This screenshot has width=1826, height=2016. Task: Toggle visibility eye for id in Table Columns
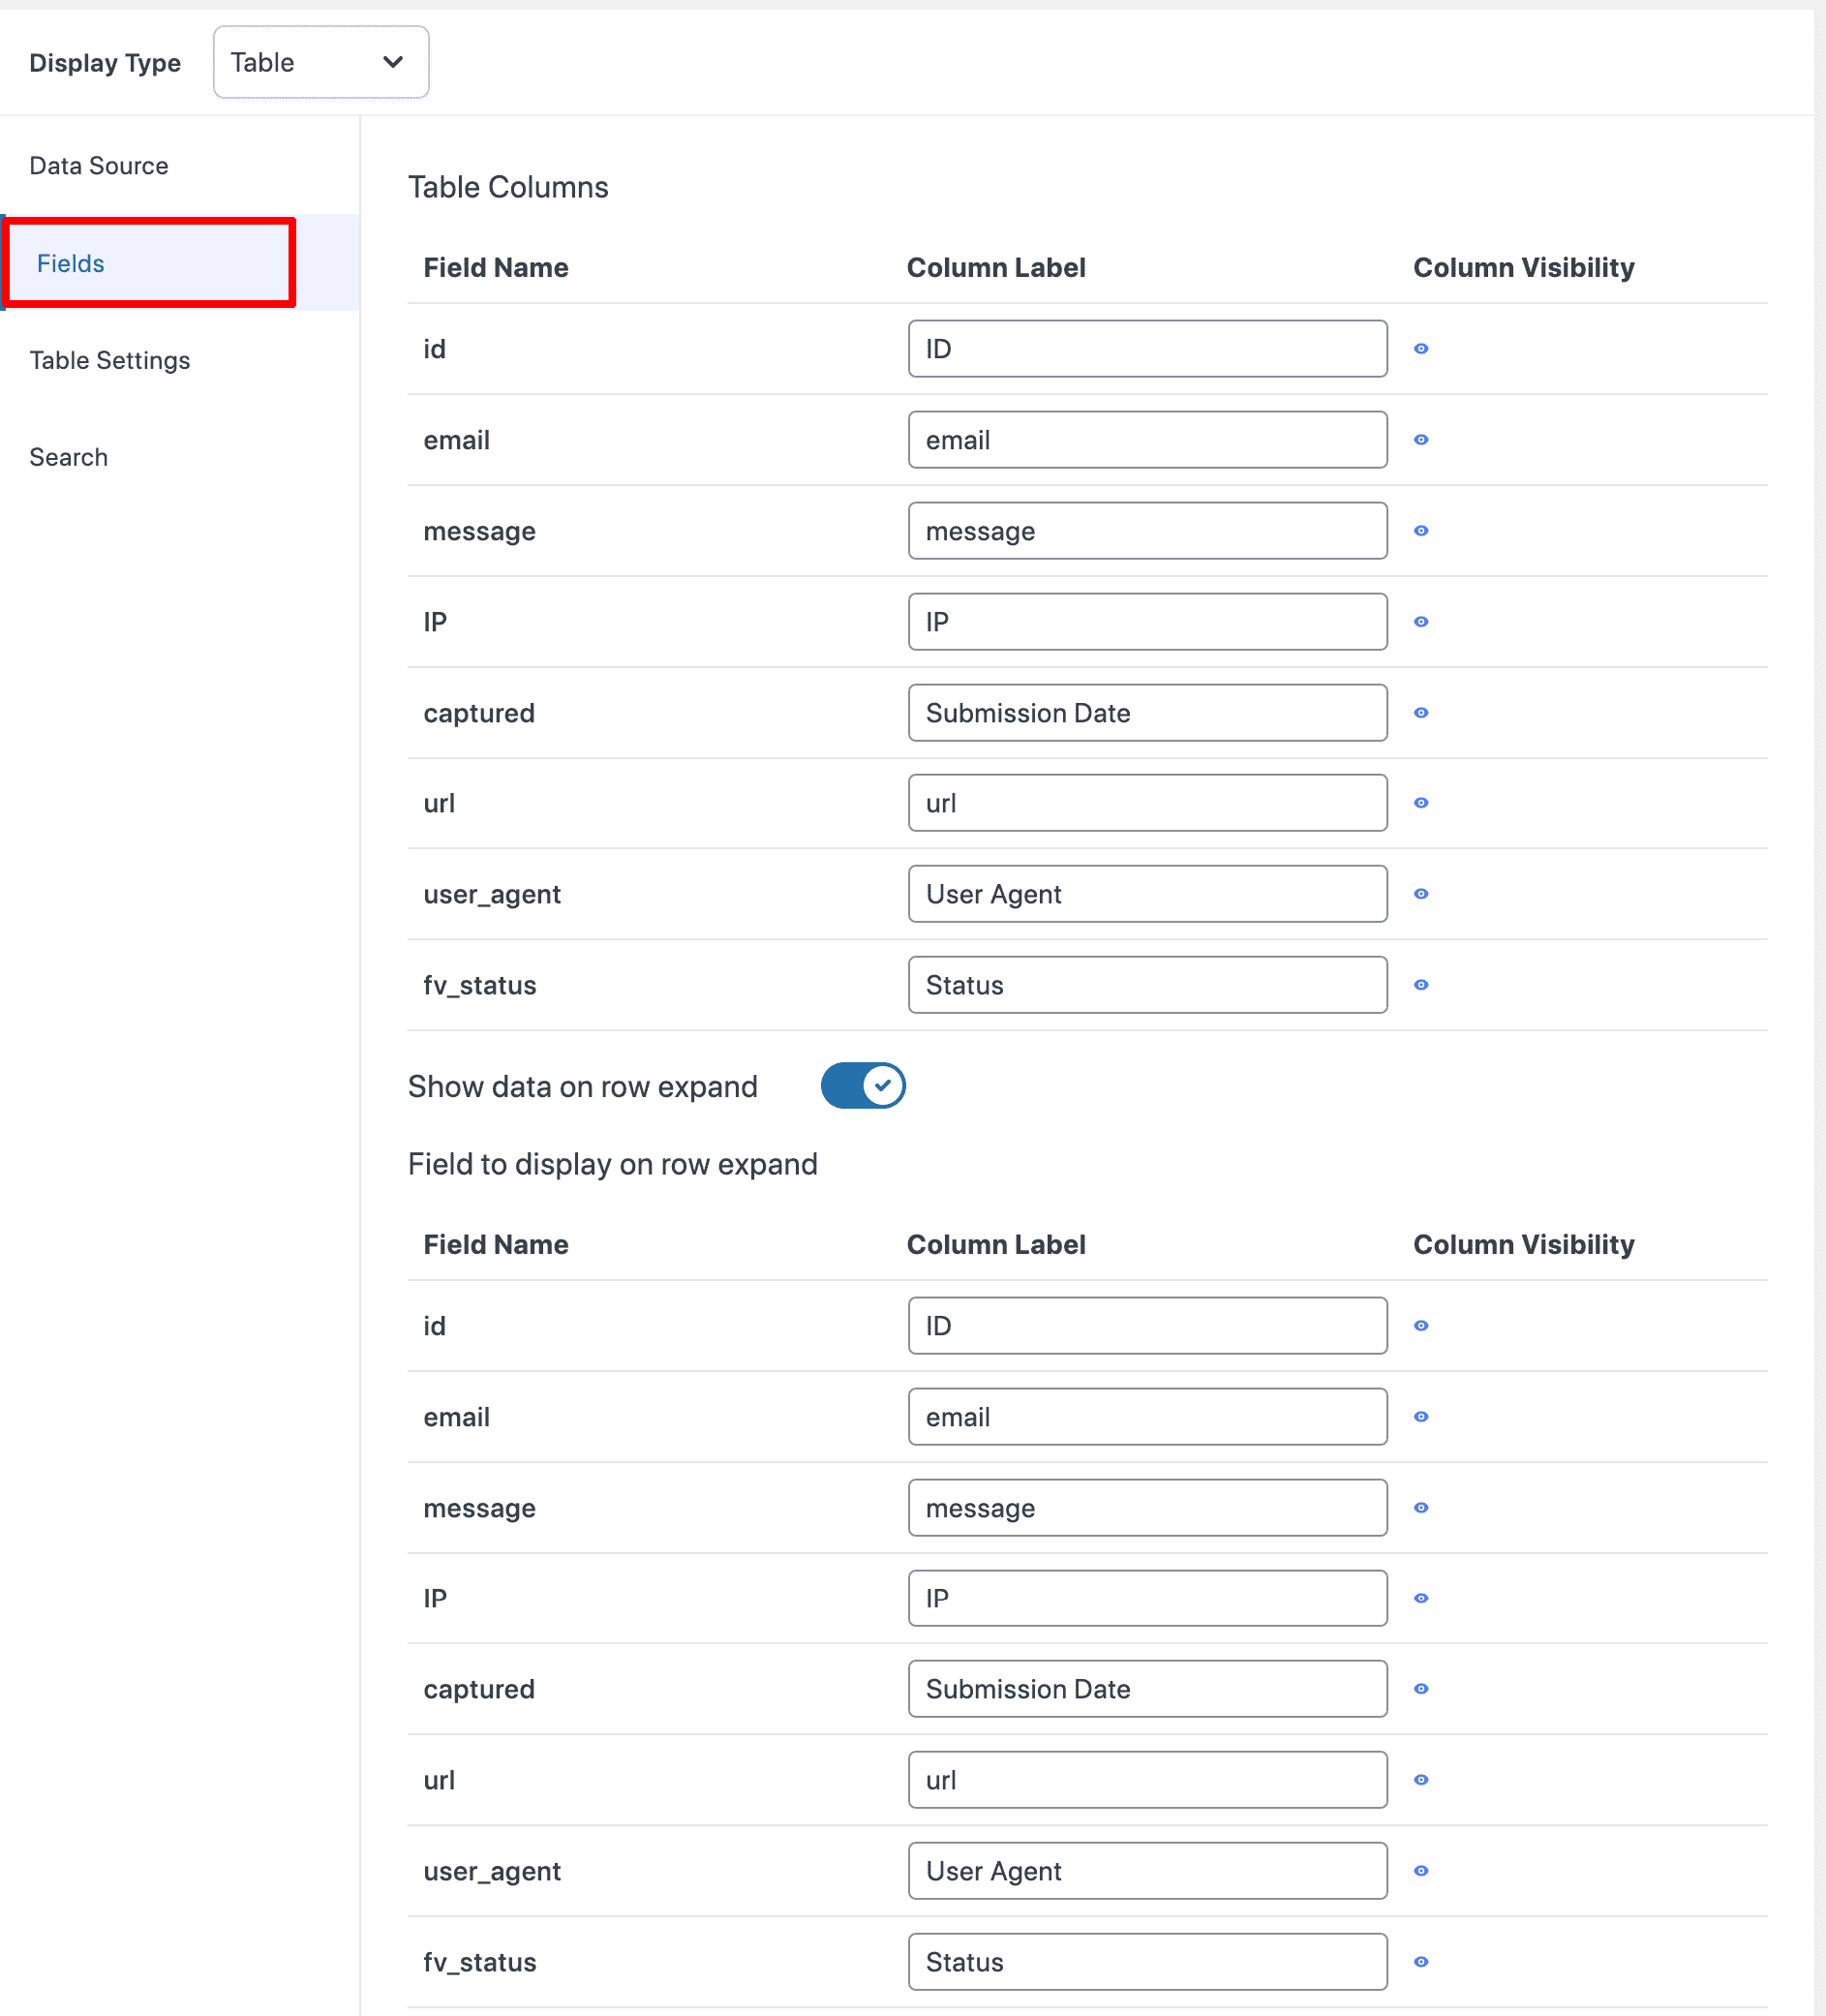1421,349
